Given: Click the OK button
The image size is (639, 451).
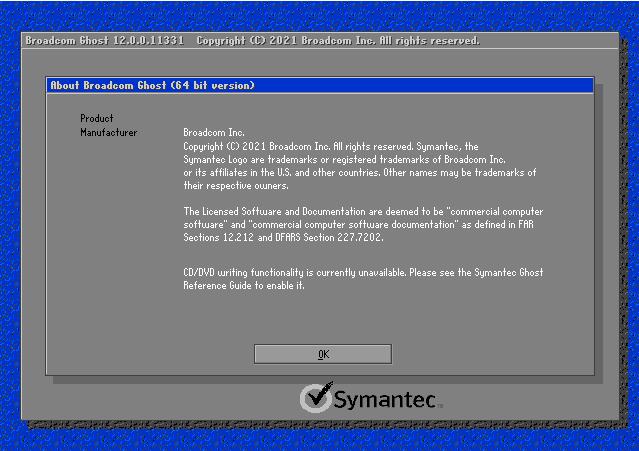Looking at the screenshot, I should pos(323,354).
